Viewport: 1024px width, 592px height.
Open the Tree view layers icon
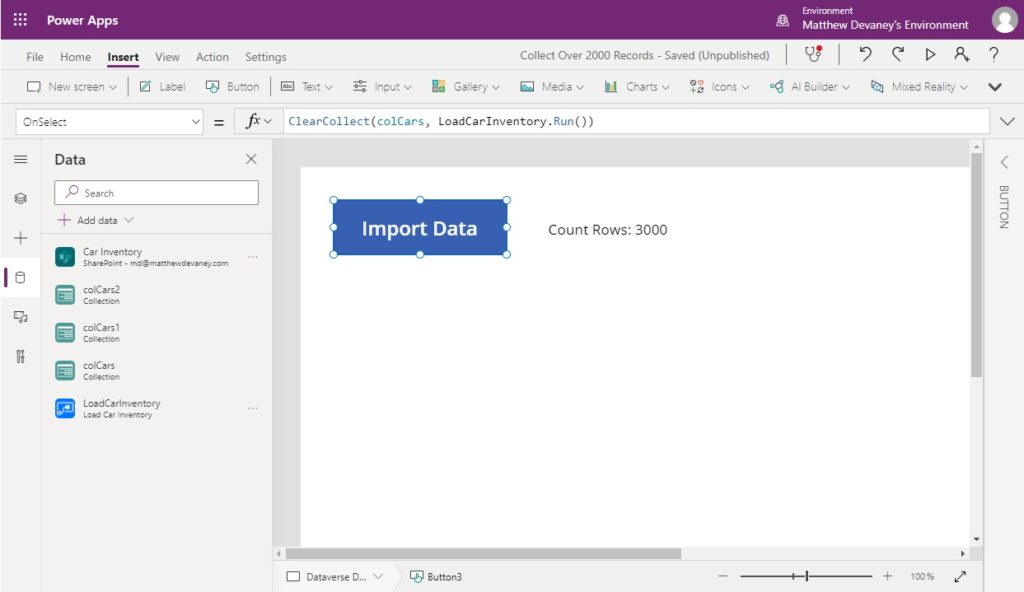tap(20, 198)
